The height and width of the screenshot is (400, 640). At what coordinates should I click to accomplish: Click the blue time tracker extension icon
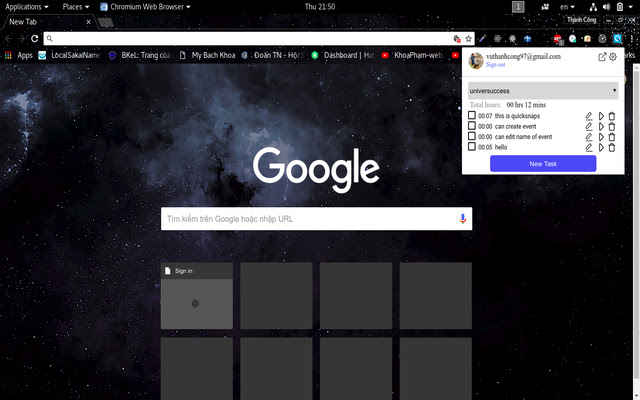(618, 39)
